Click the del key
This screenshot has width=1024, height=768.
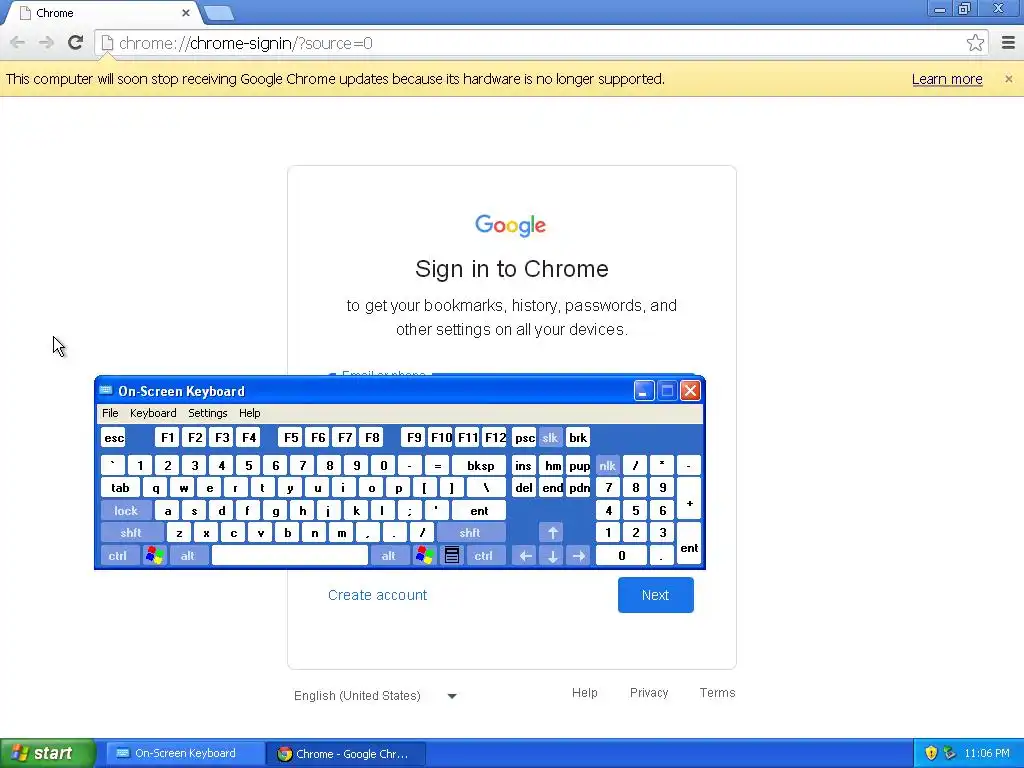click(x=524, y=488)
